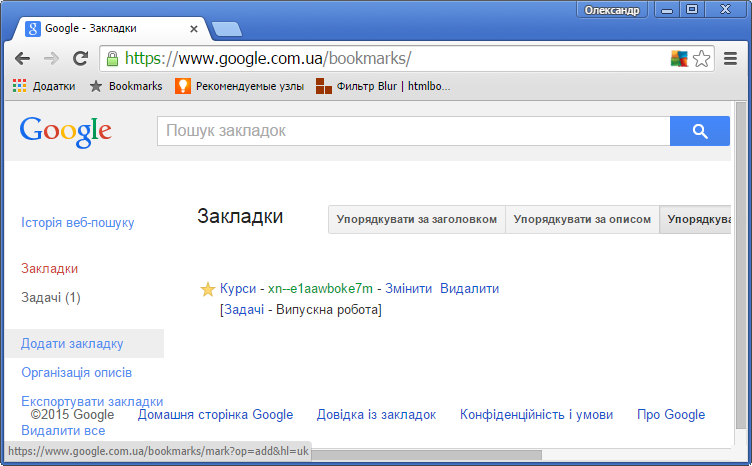Open Додати закладку in sidebar

72,343
